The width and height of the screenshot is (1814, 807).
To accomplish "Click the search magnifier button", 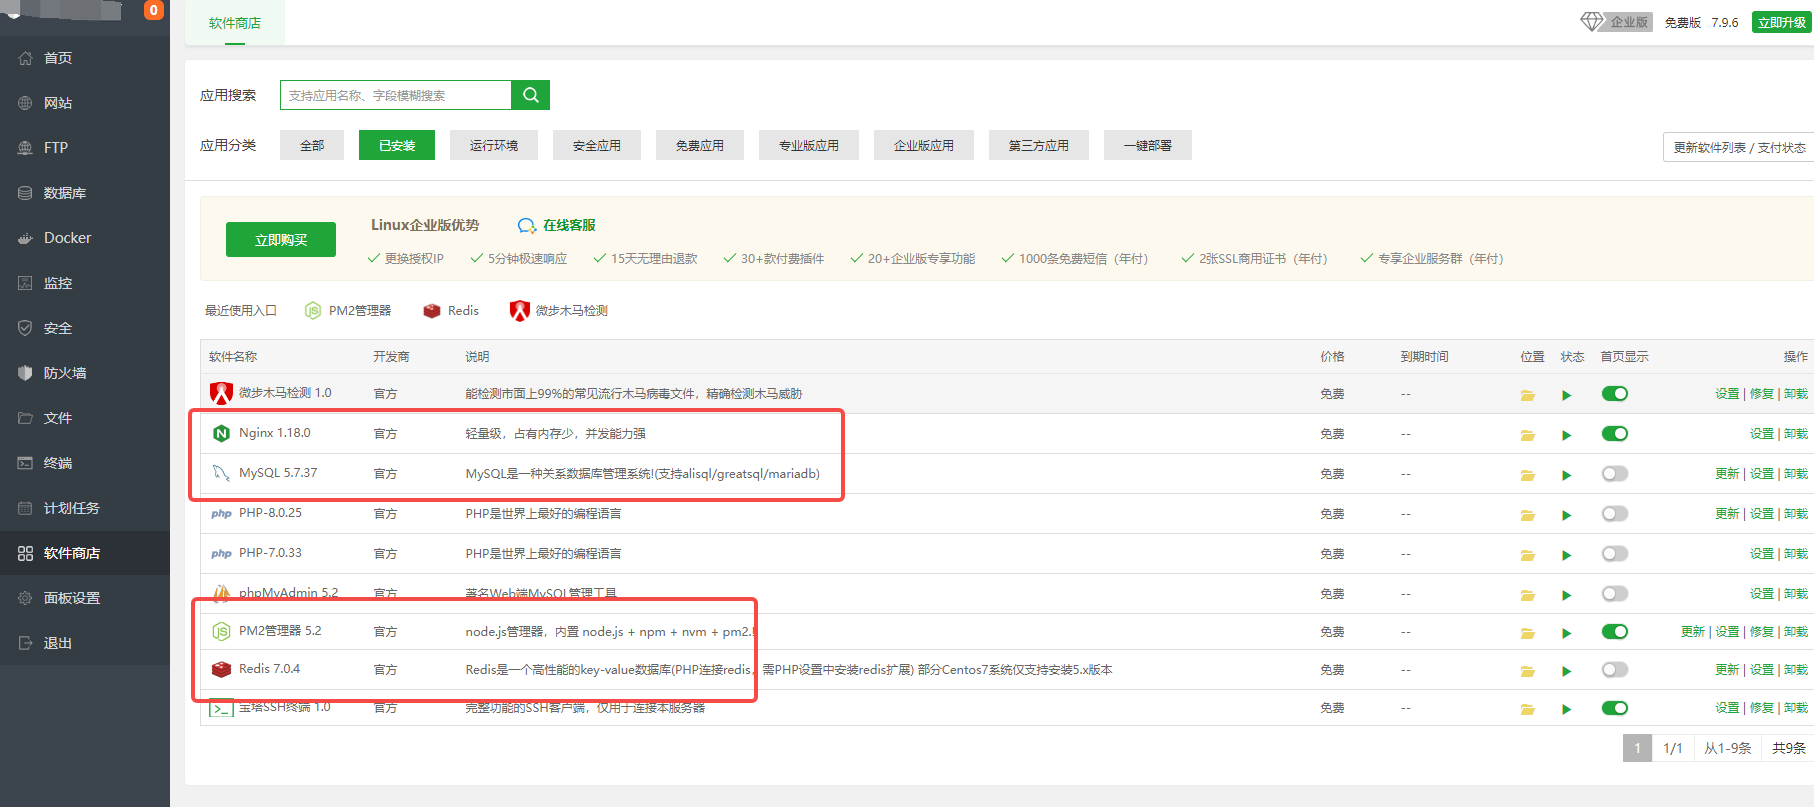I will click(x=530, y=95).
